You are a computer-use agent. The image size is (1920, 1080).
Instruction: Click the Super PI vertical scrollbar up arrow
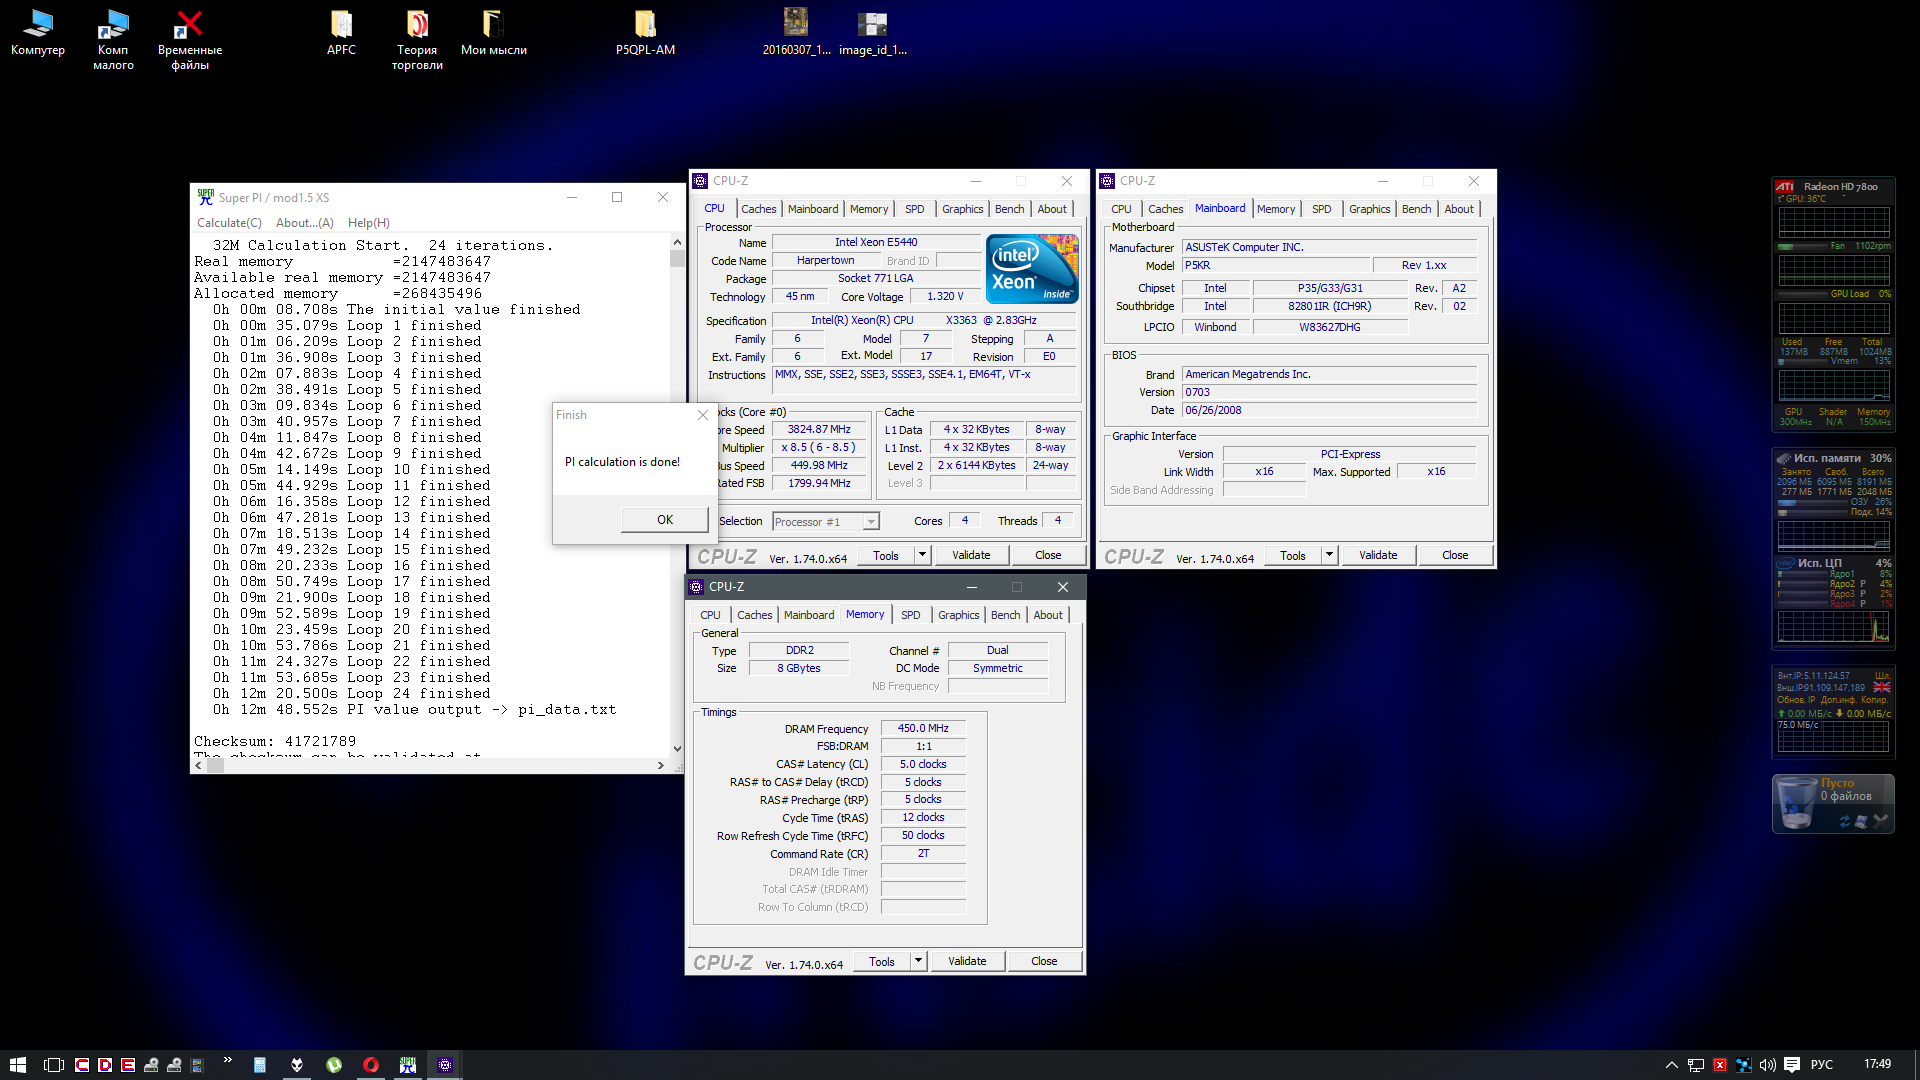pos(677,242)
